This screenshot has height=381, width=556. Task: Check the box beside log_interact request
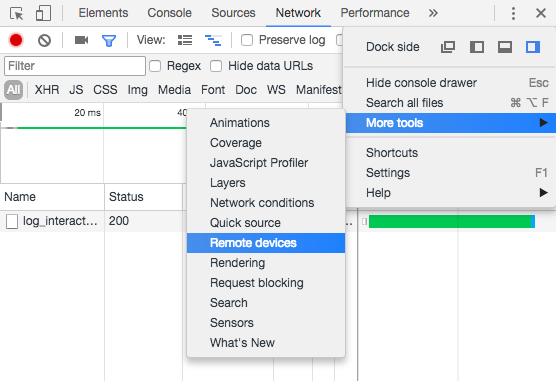(12, 221)
